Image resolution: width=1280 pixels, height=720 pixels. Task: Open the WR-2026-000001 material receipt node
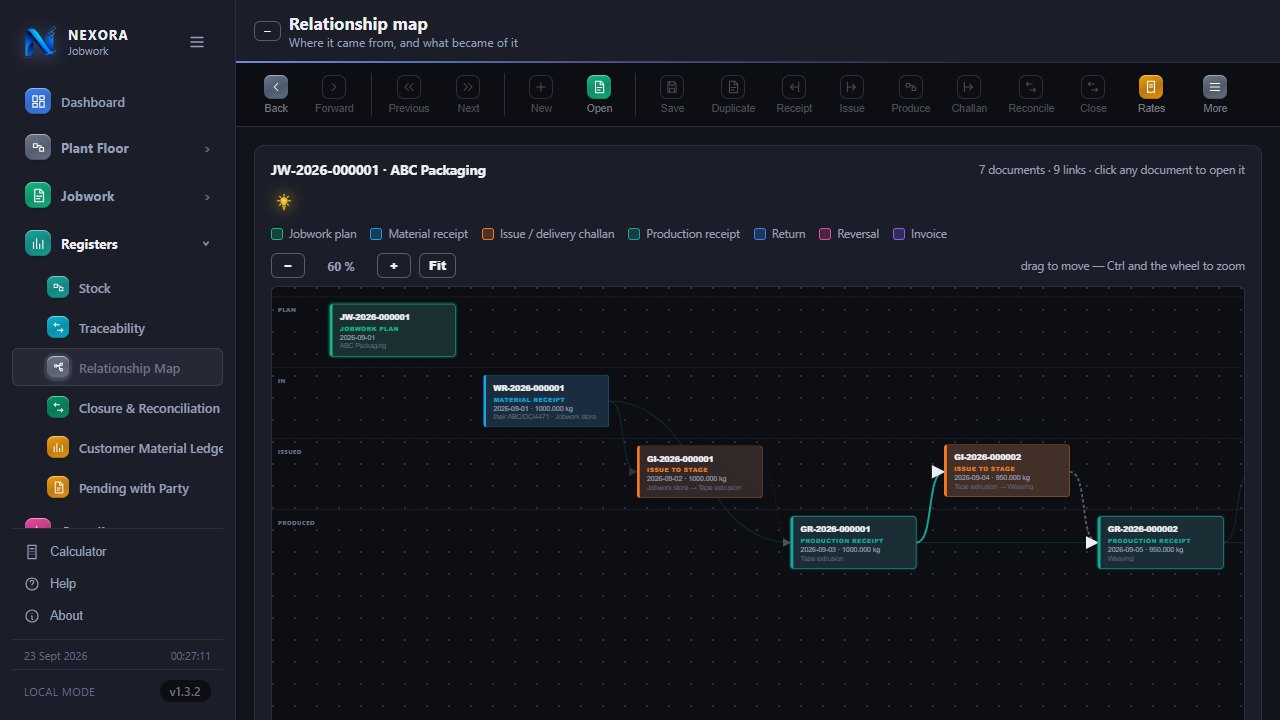point(546,401)
